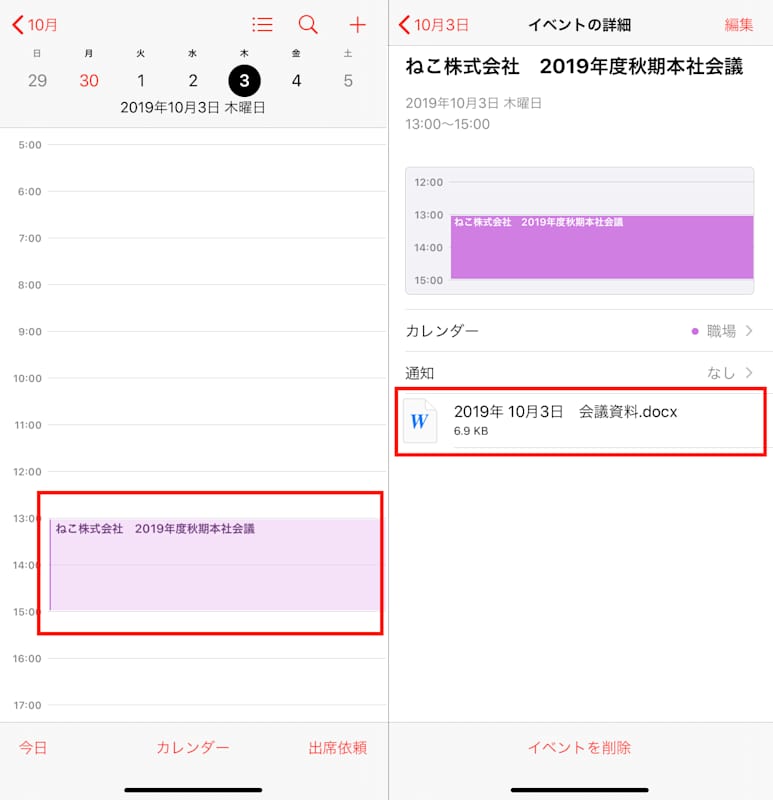Tap the purple 職場 calendar color dot
This screenshot has width=773, height=800.
[x=695, y=331]
